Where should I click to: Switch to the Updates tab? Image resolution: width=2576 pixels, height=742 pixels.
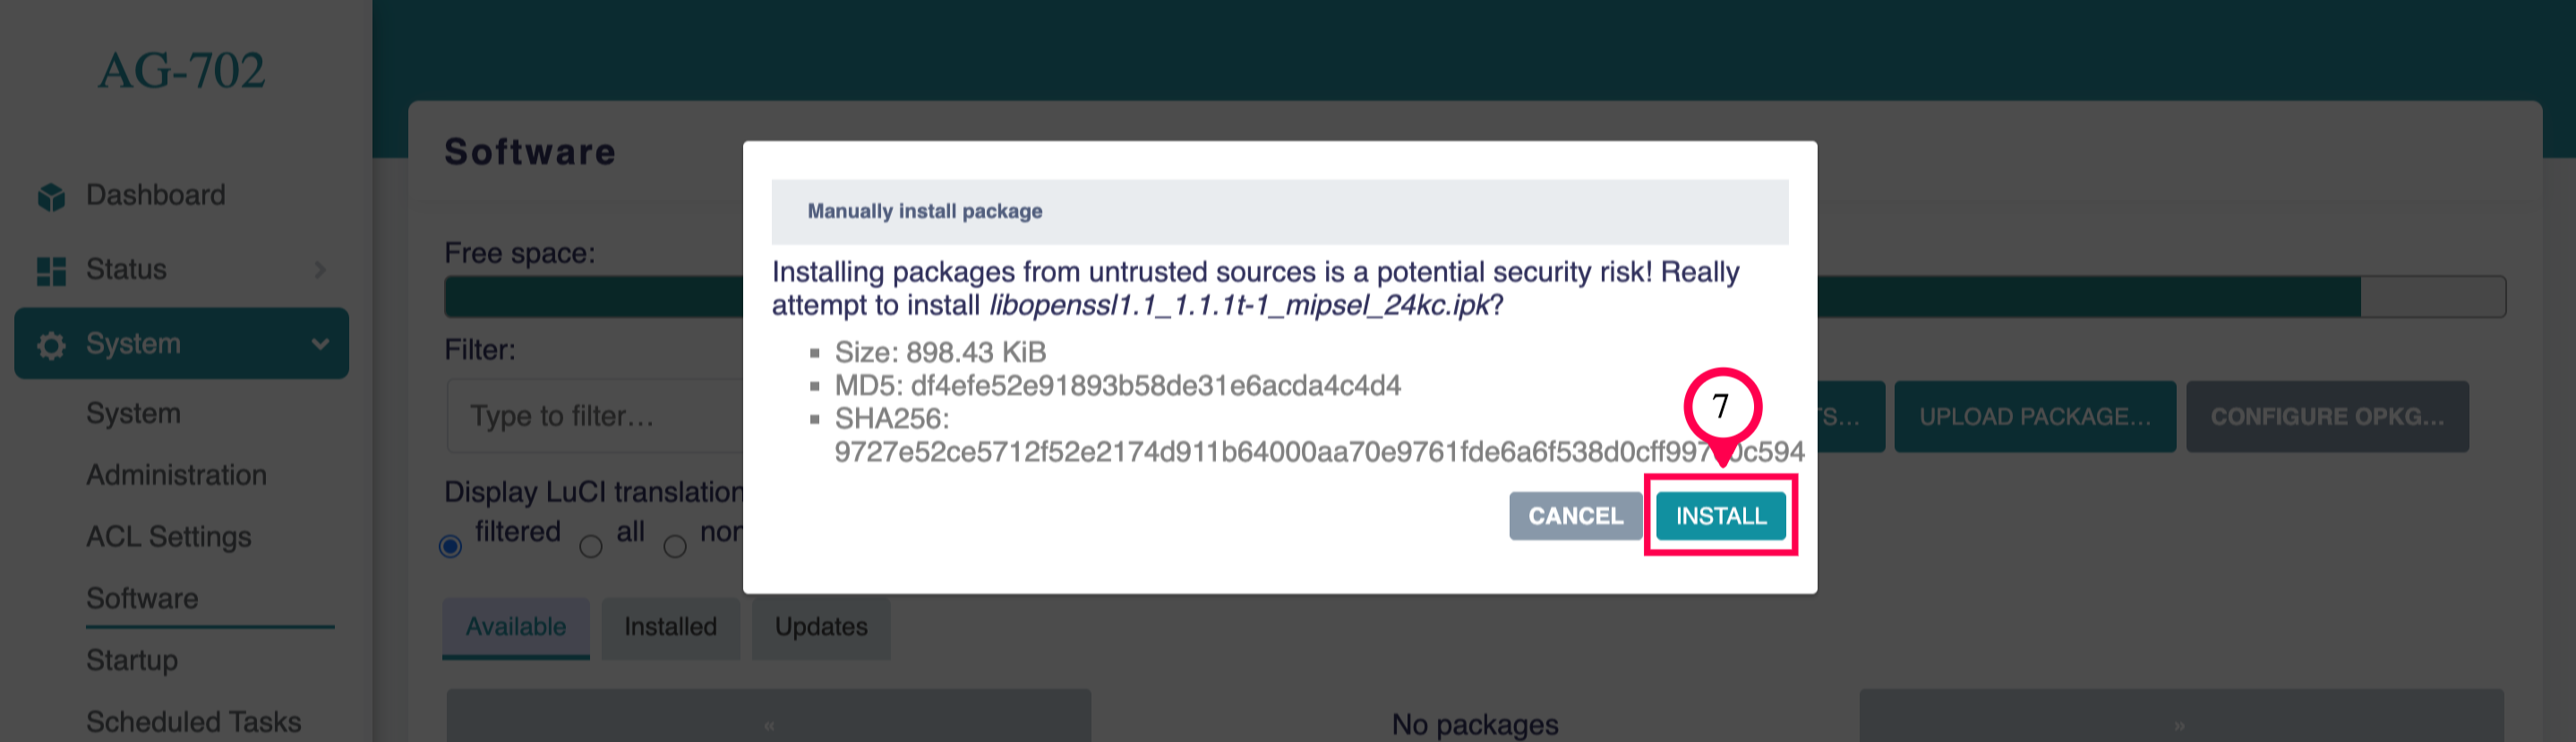[x=821, y=627]
